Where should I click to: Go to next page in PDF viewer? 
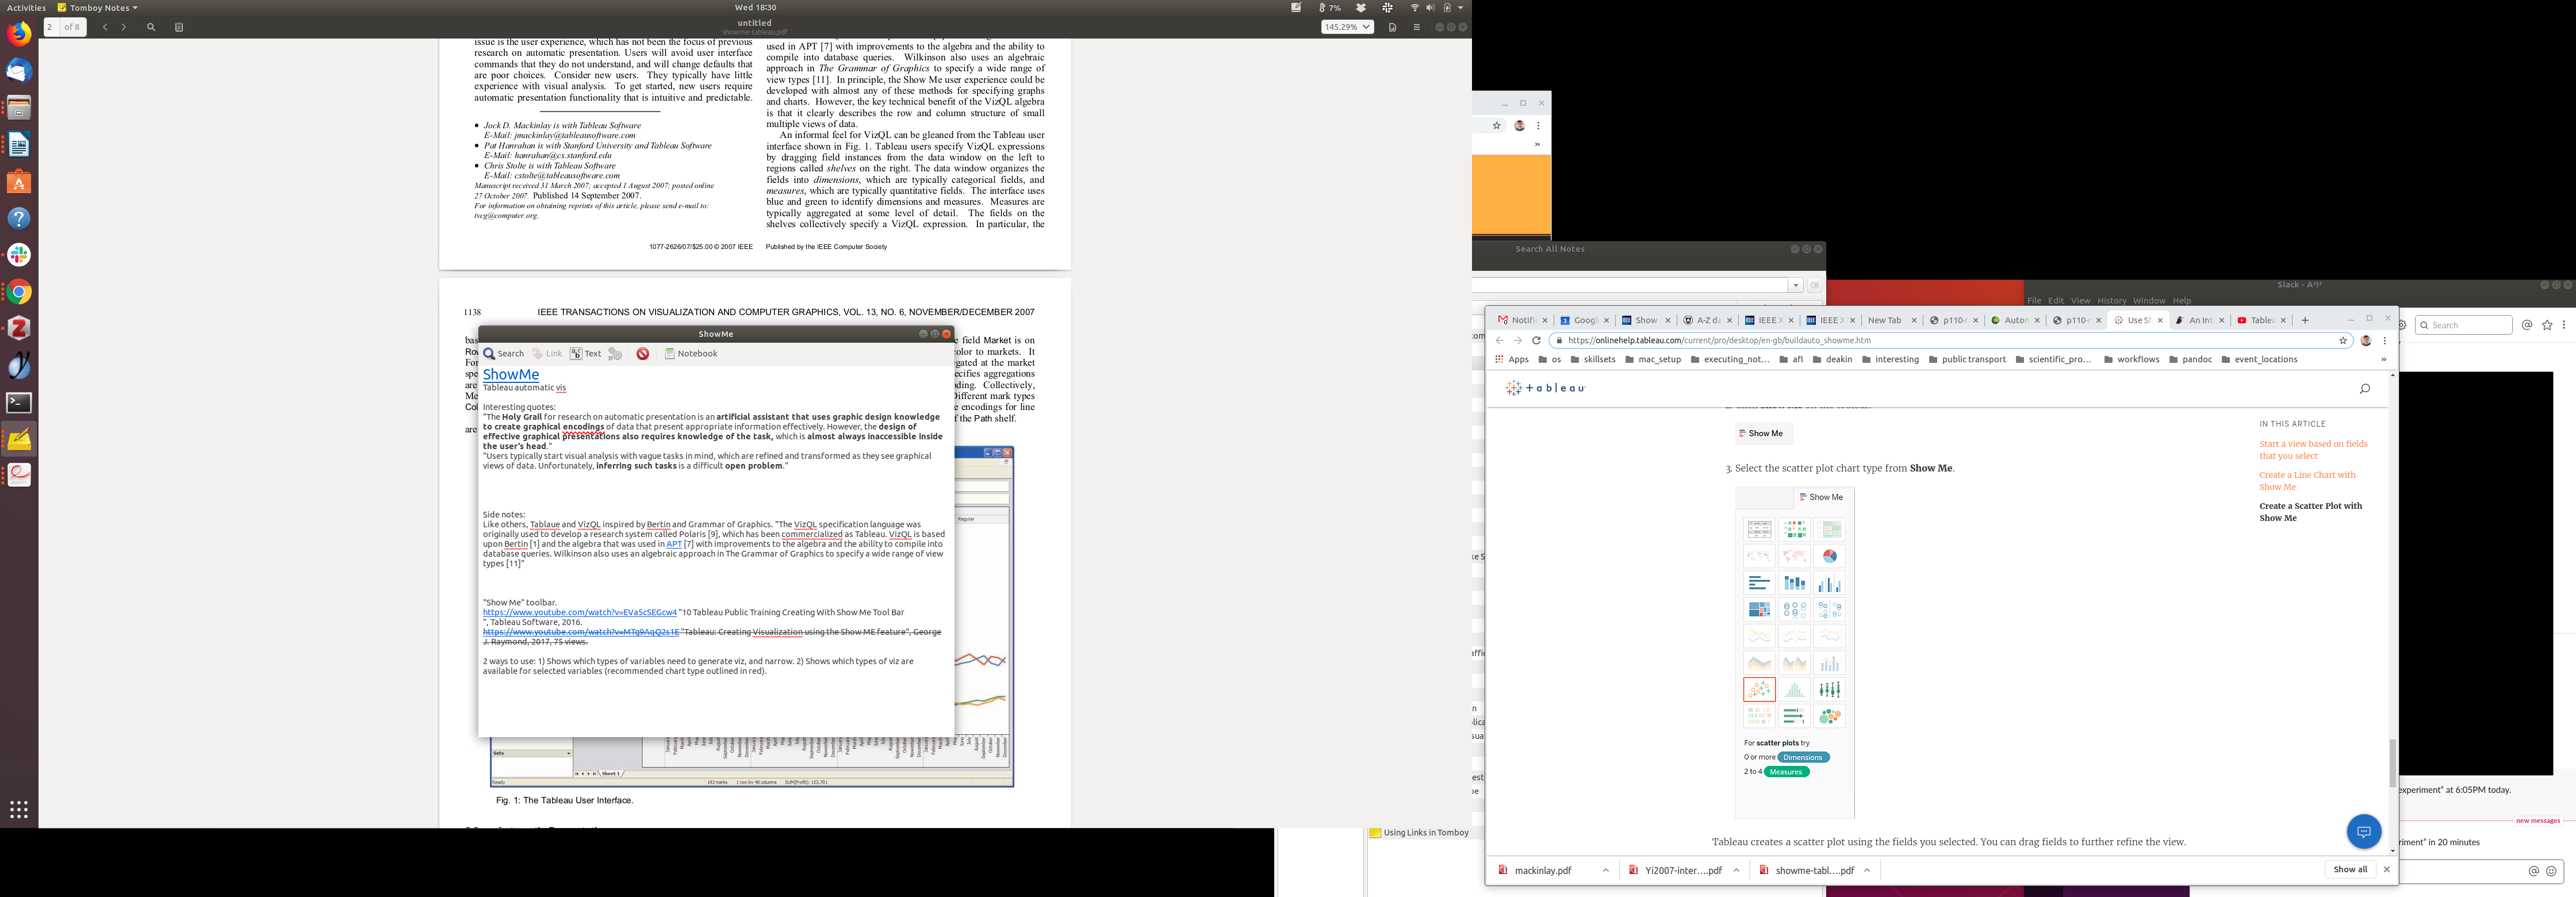[124, 27]
